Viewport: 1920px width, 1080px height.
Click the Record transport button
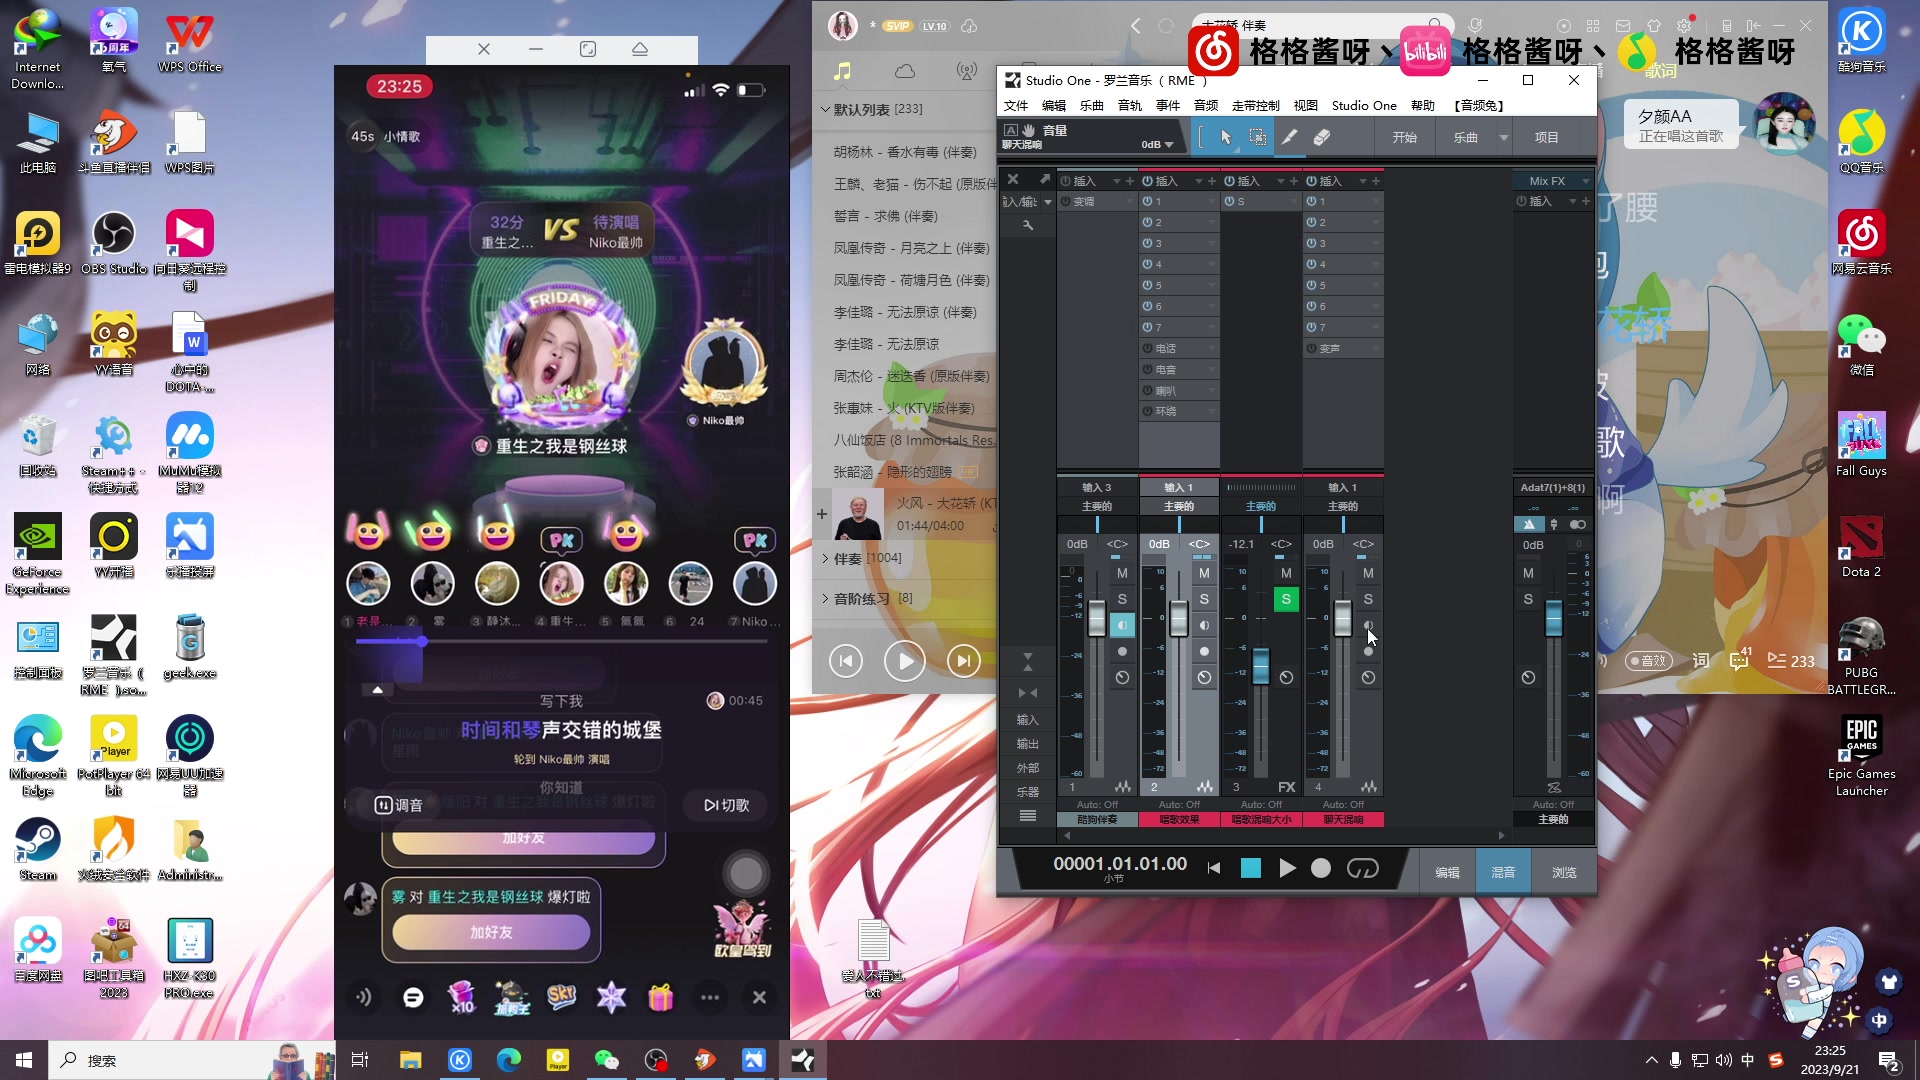click(1321, 868)
